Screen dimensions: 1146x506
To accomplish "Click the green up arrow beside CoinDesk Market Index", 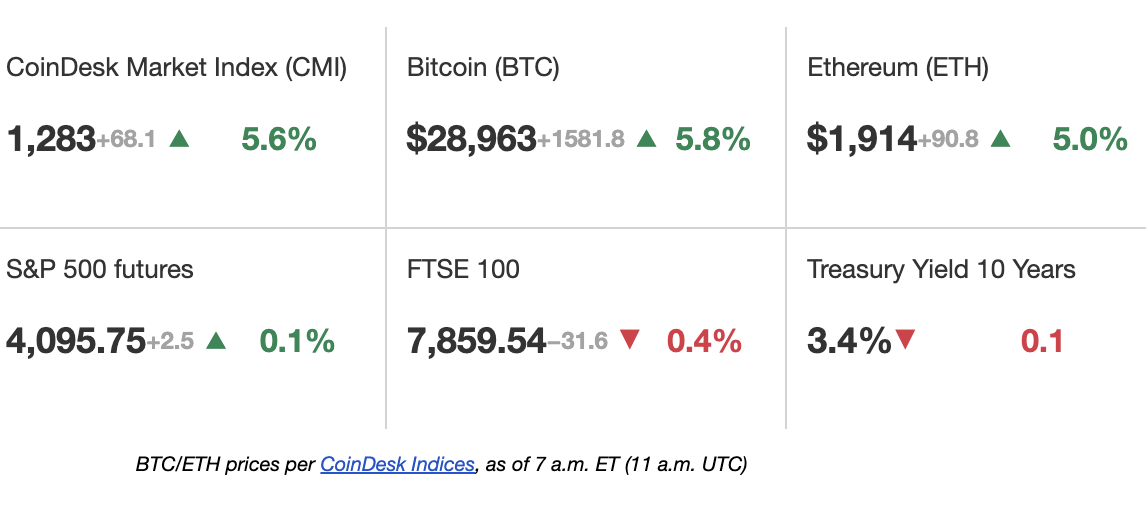I will point(180,139).
